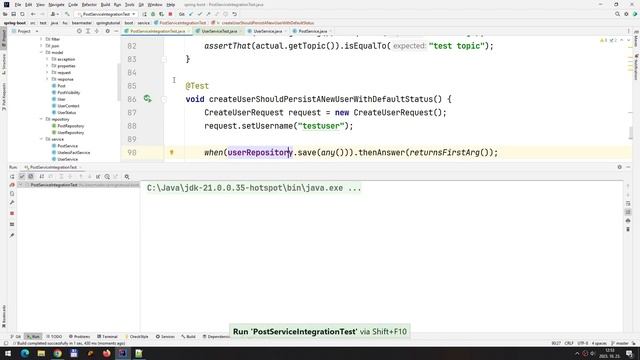
Task: Expand the filter folder in project tree
Action: click(x=41, y=39)
